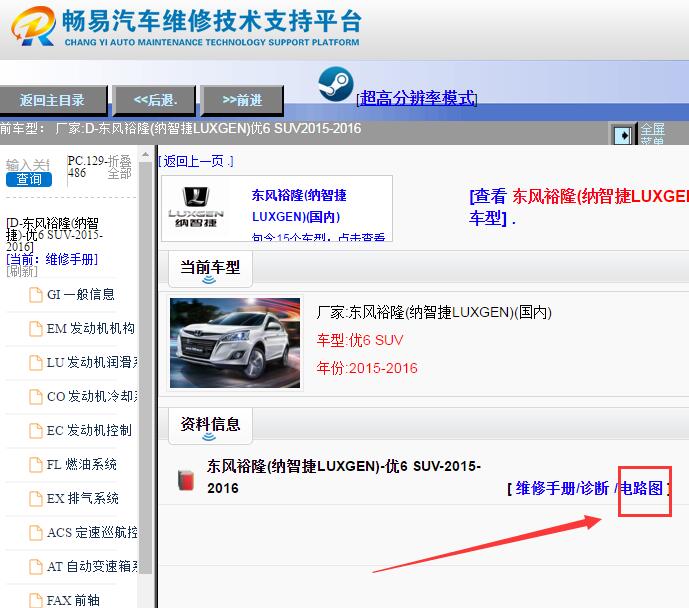Select EC 发动机控制 tree item
The image size is (689, 608).
pyautogui.click(x=89, y=431)
